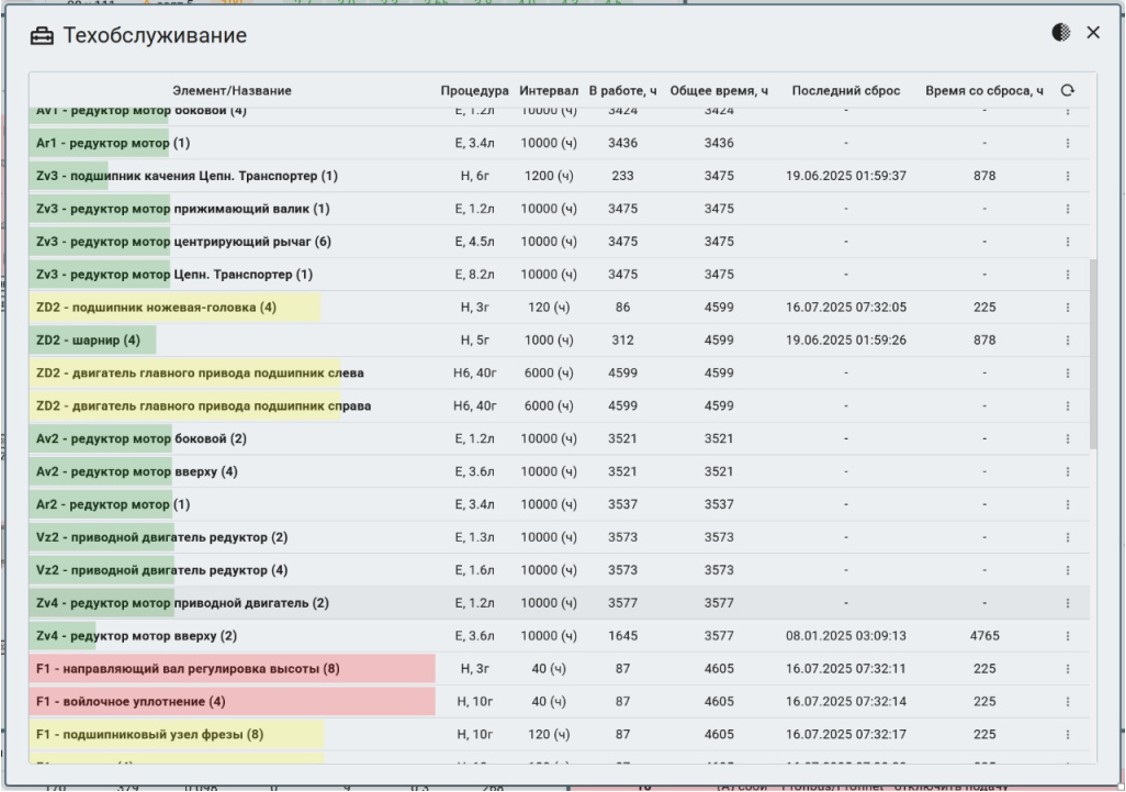Close the Техобслуживание dialog

pyautogui.click(x=1093, y=33)
